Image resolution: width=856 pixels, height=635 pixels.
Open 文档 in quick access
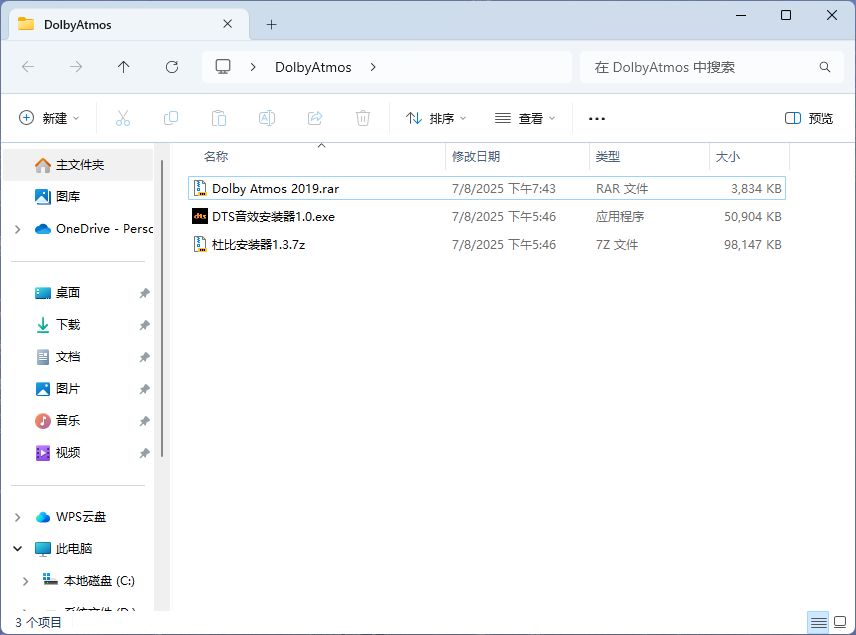tap(78, 357)
